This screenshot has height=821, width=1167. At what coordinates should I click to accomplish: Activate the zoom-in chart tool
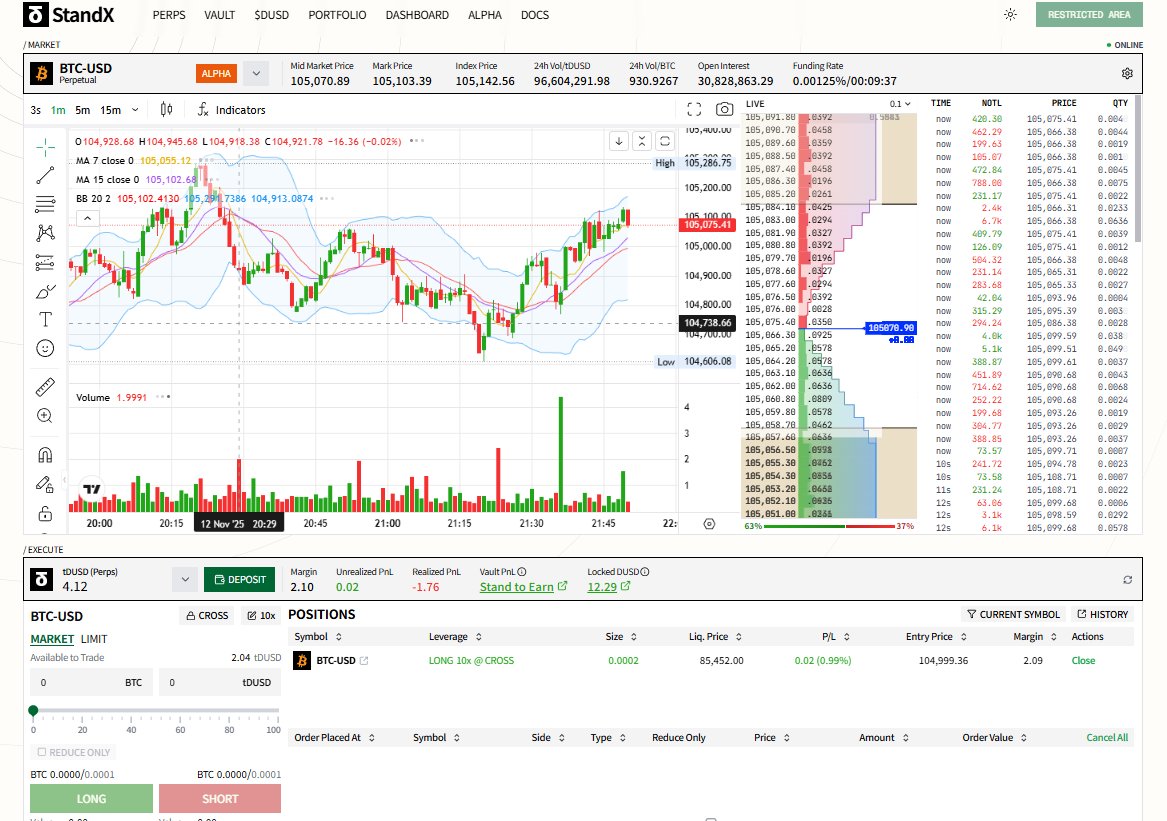45,416
